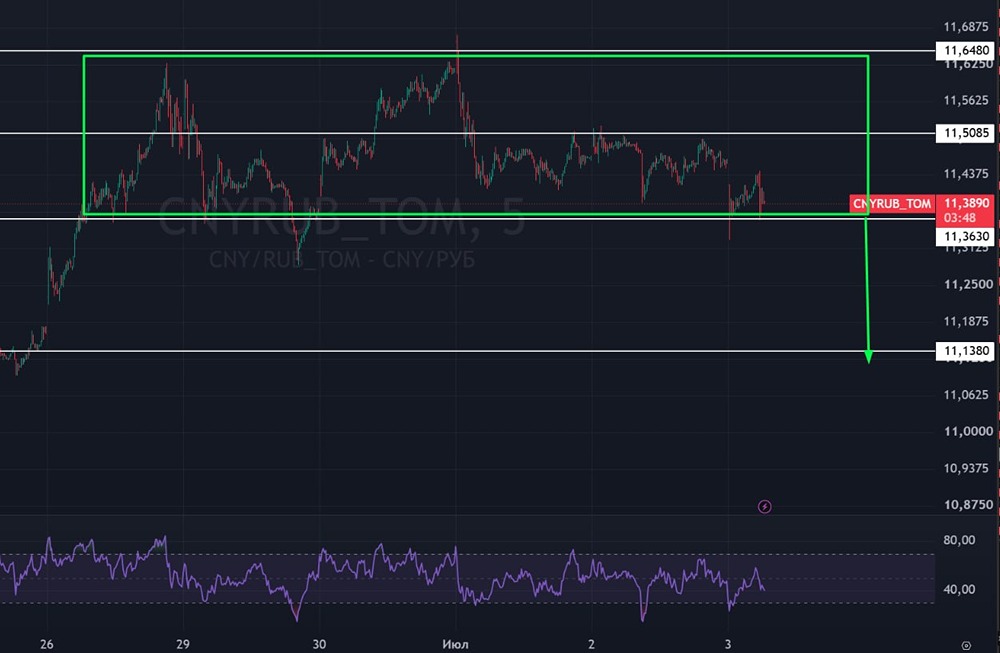Select the 11,5085 horizontal line label

tap(965, 133)
